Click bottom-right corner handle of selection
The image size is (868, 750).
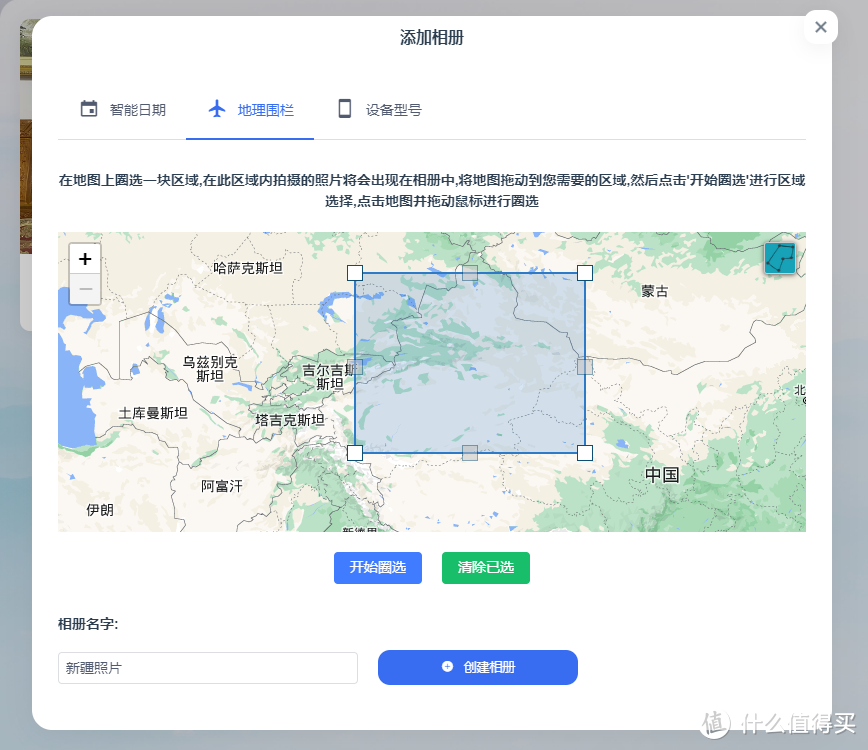coord(585,453)
